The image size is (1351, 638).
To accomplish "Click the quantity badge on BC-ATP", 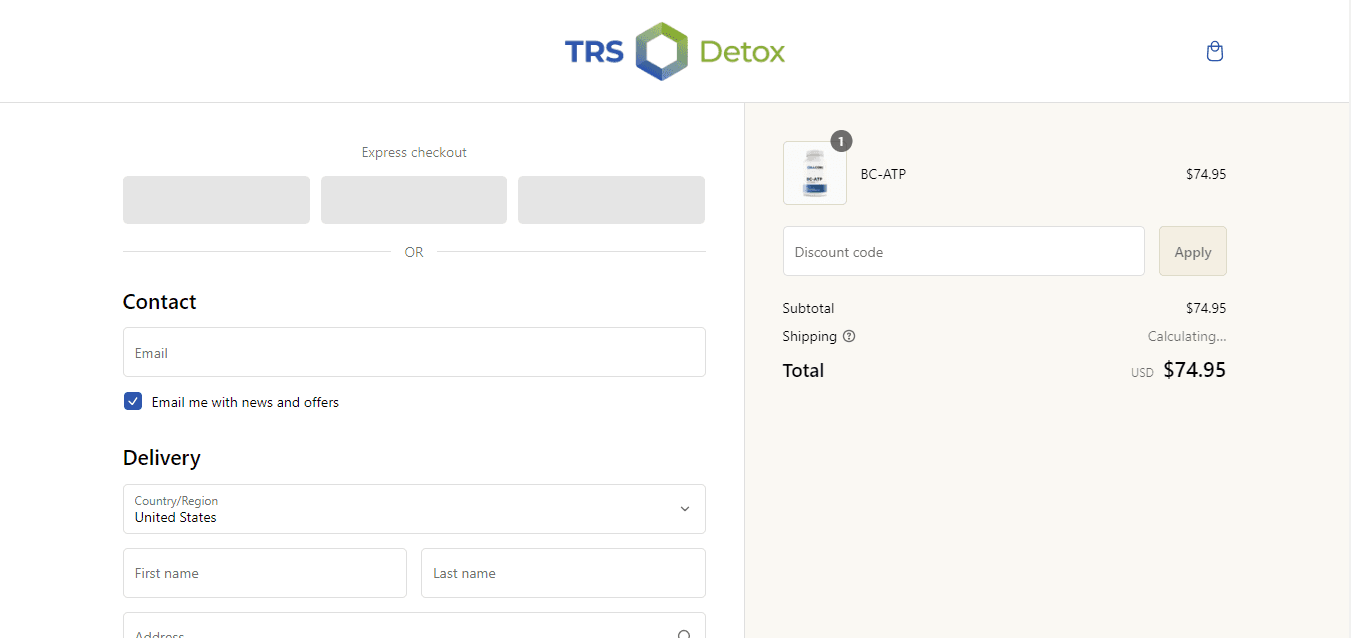I will [x=841, y=142].
